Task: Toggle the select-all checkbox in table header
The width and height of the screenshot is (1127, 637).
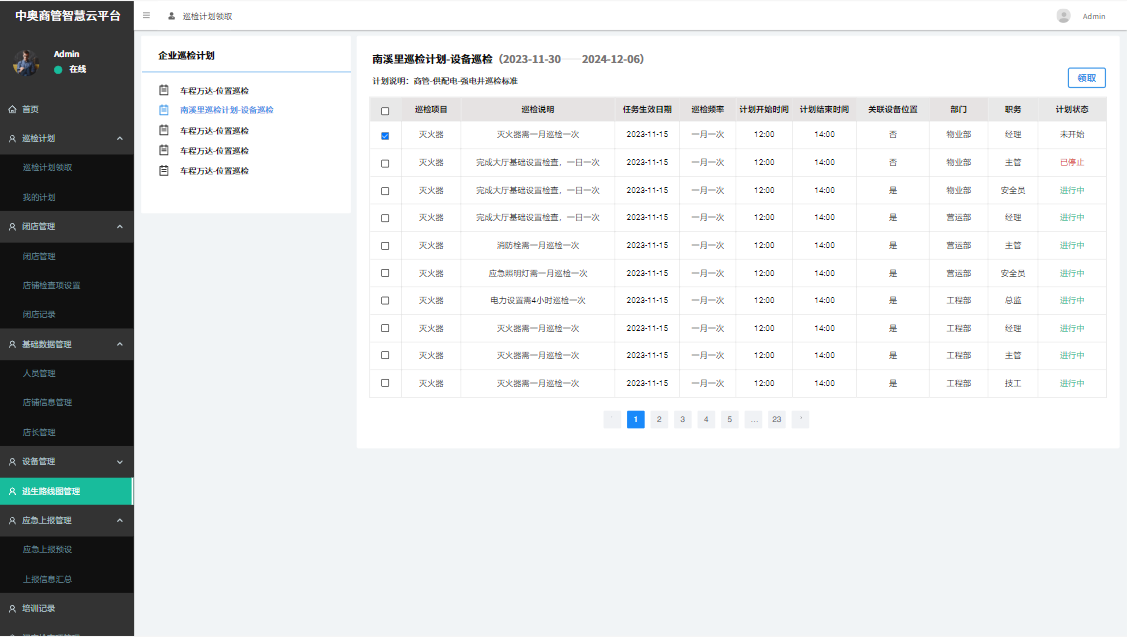Action: (385, 110)
